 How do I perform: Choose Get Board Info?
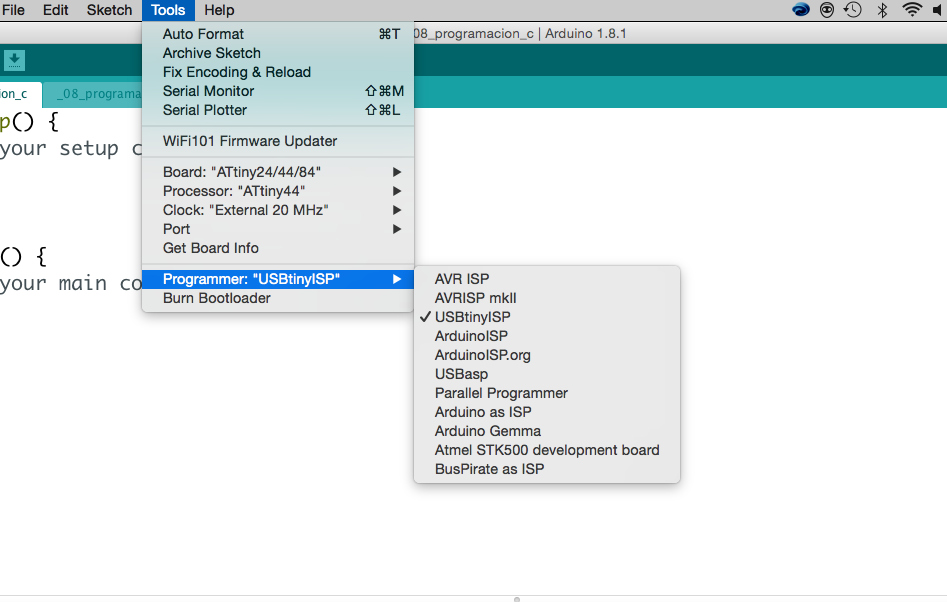point(278,248)
